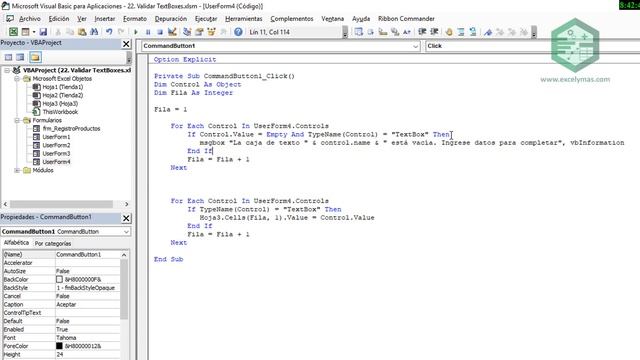Toggle Folders button in Project panel

pos(35,57)
